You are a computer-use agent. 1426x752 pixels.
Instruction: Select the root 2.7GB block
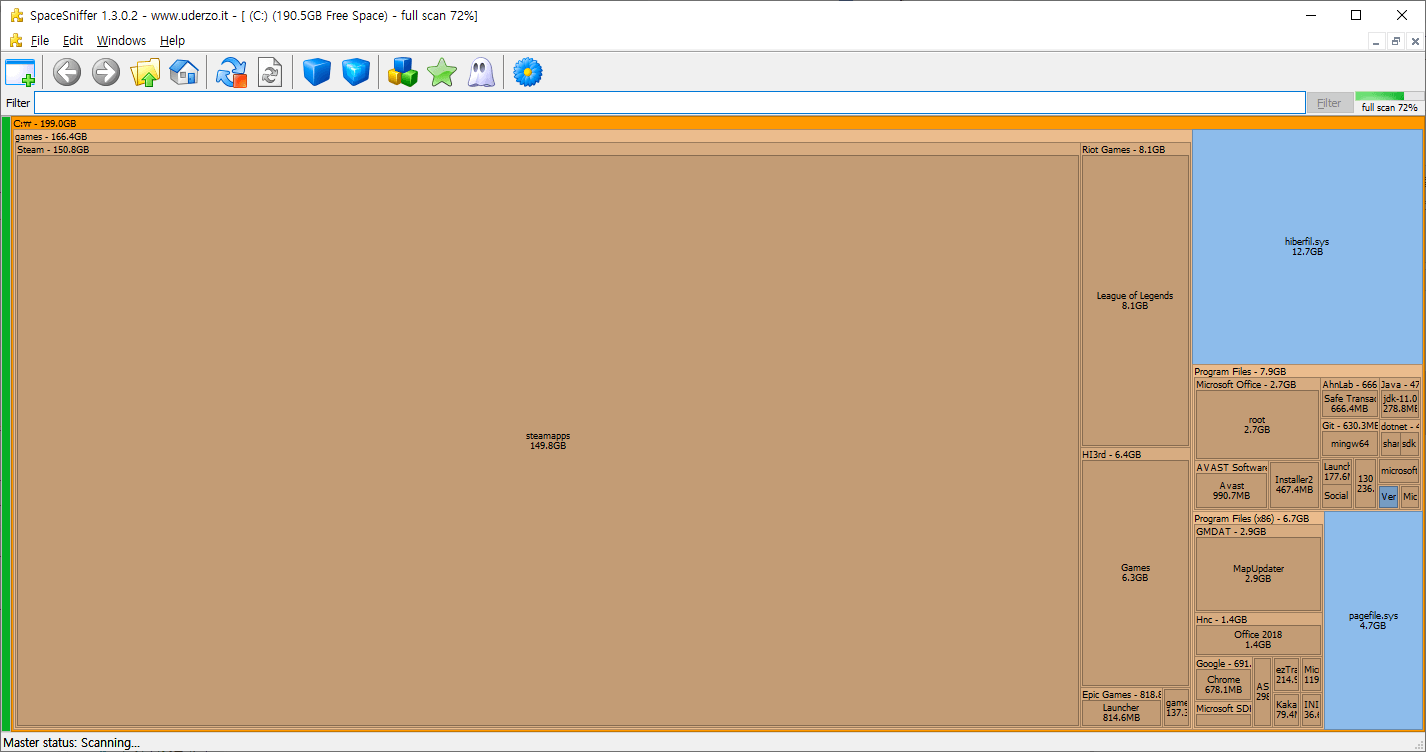pyautogui.click(x=1257, y=425)
